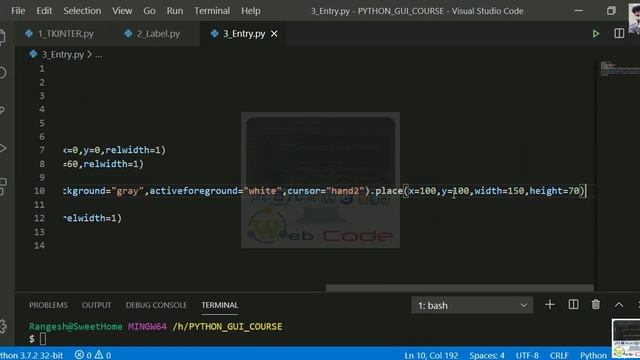The width and height of the screenshot is (640, 360).
Task: Click the Python 3.7.2 32-bit interpreter status
Action: click(31, 355)
